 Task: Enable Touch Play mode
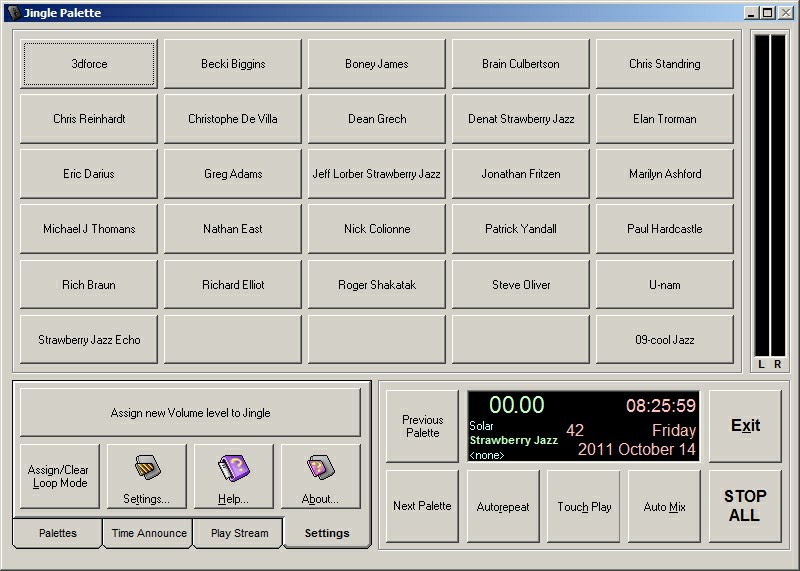pos(584,506)
